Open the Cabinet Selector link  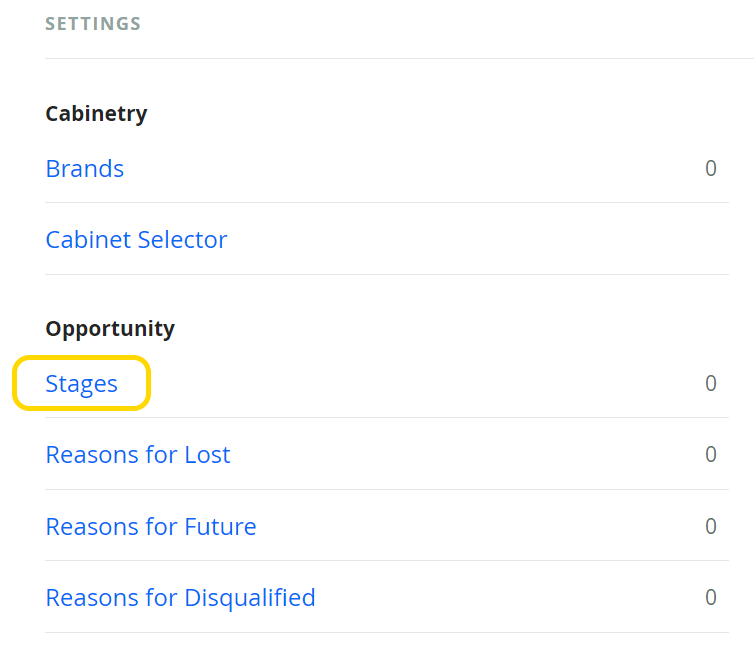[x=136, y=240]
